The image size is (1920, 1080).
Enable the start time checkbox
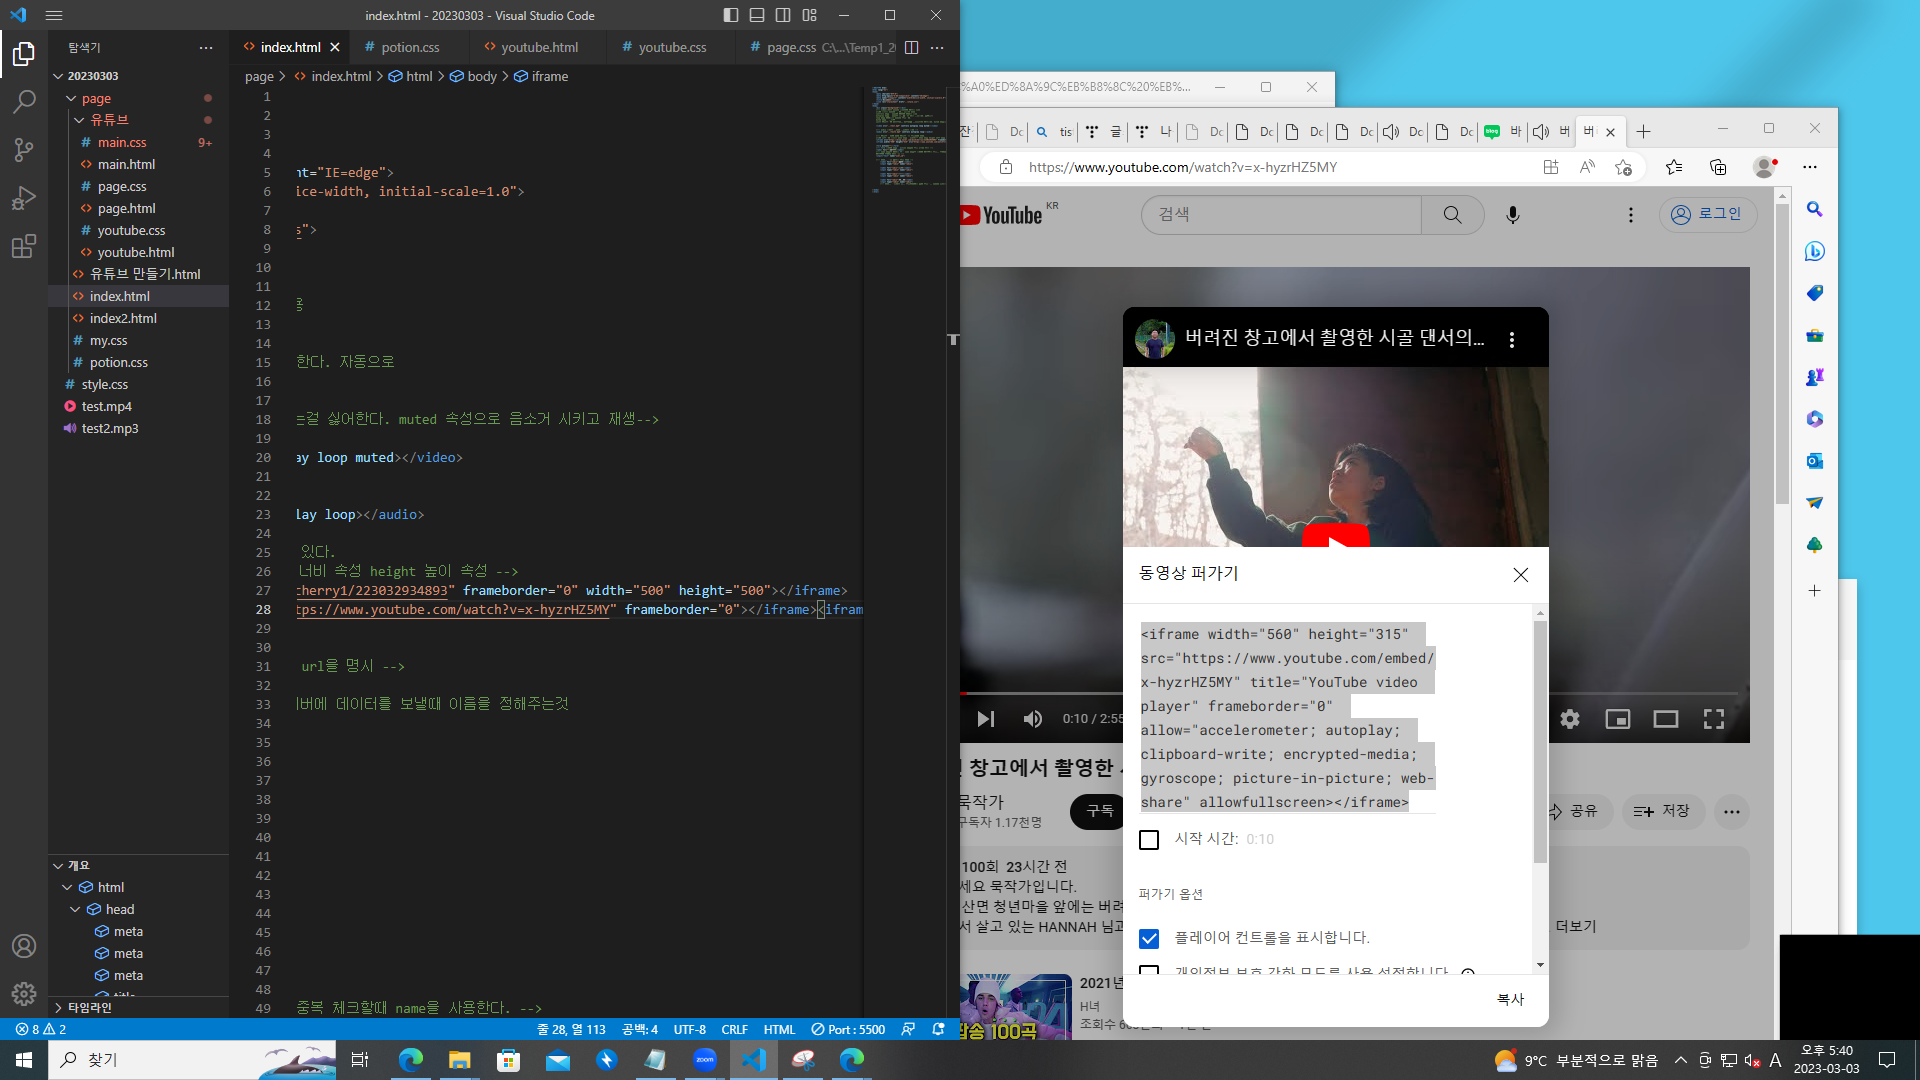point(1149,840)
